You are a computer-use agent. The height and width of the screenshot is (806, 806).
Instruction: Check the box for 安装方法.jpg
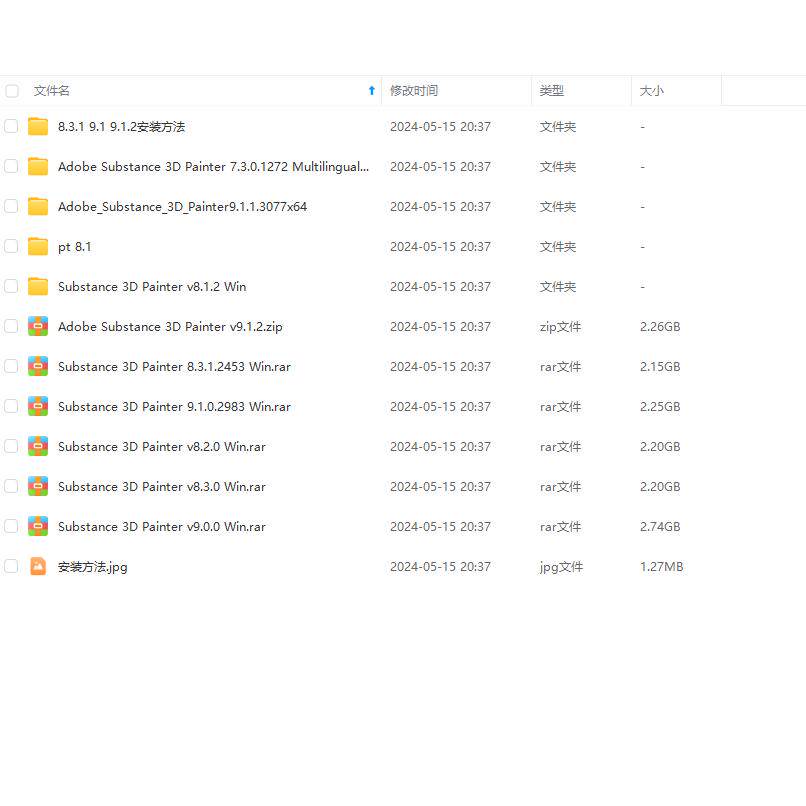click(x=11, y=566)
